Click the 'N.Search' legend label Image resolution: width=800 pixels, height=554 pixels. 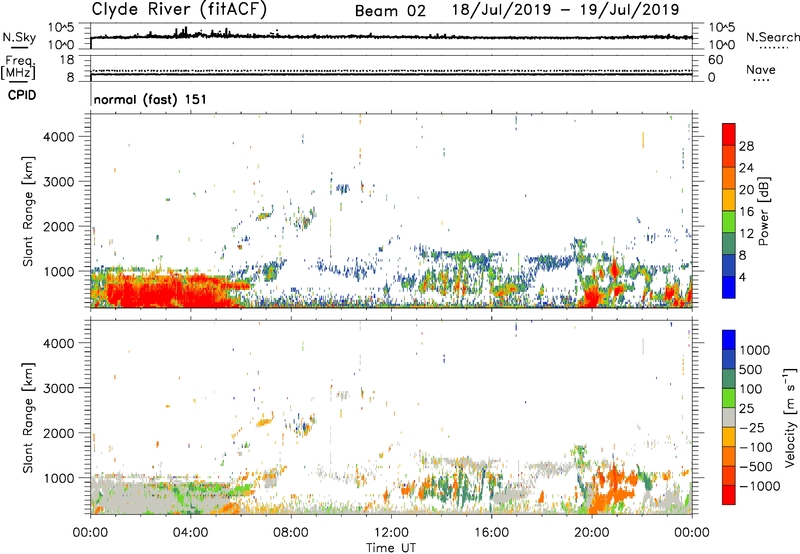(772, 37)
